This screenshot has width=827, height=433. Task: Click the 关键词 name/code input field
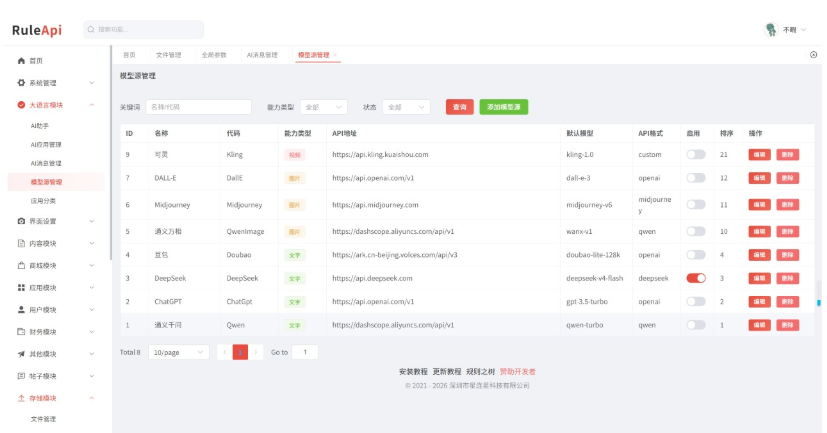click(x=198, y=107)
